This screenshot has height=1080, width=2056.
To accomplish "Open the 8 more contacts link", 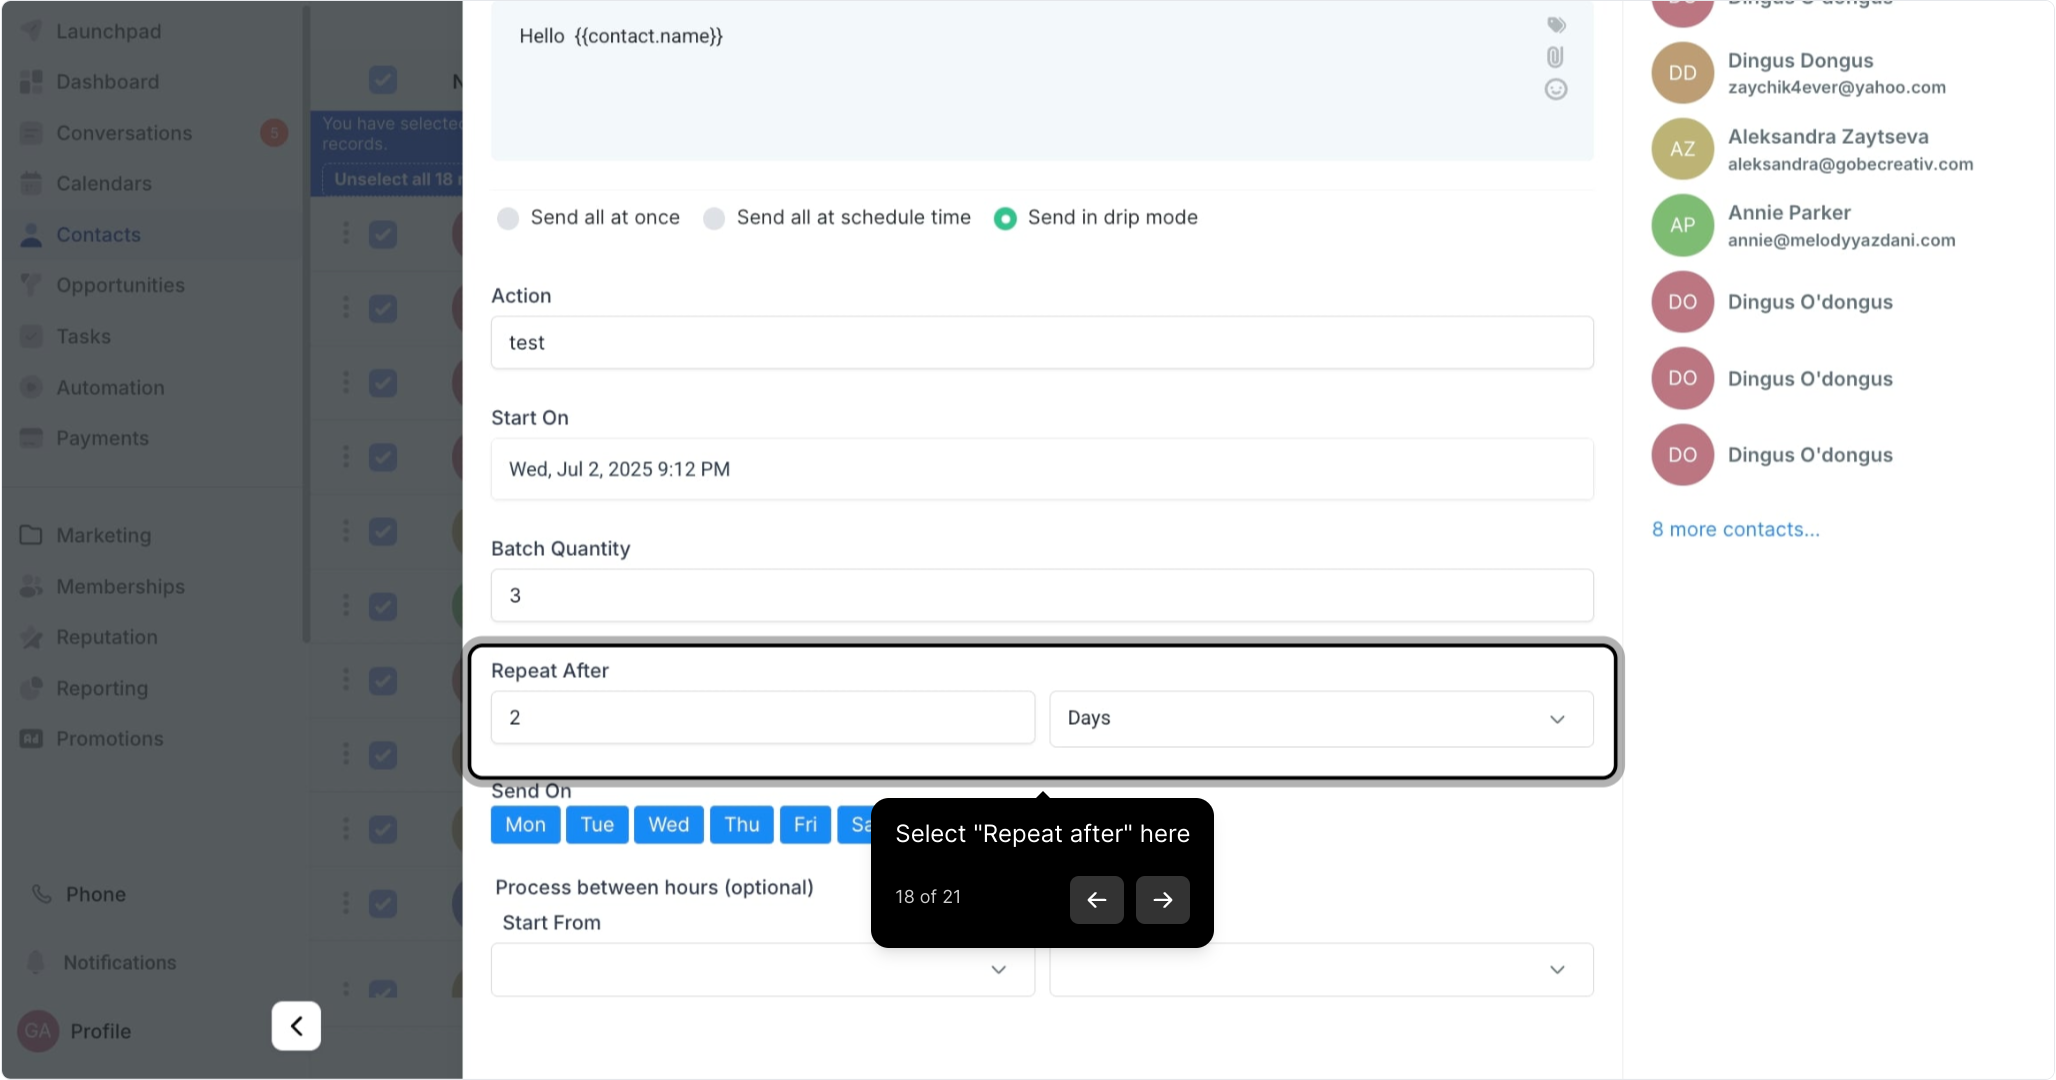I will (x=1735, y=529).
